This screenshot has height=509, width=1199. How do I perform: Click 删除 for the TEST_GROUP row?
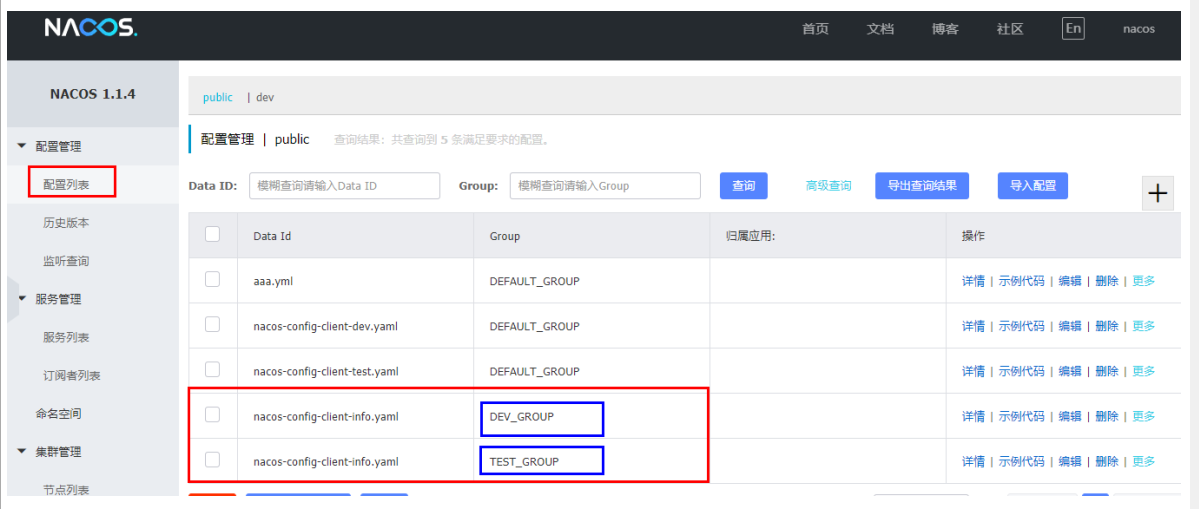(1106, 462)
